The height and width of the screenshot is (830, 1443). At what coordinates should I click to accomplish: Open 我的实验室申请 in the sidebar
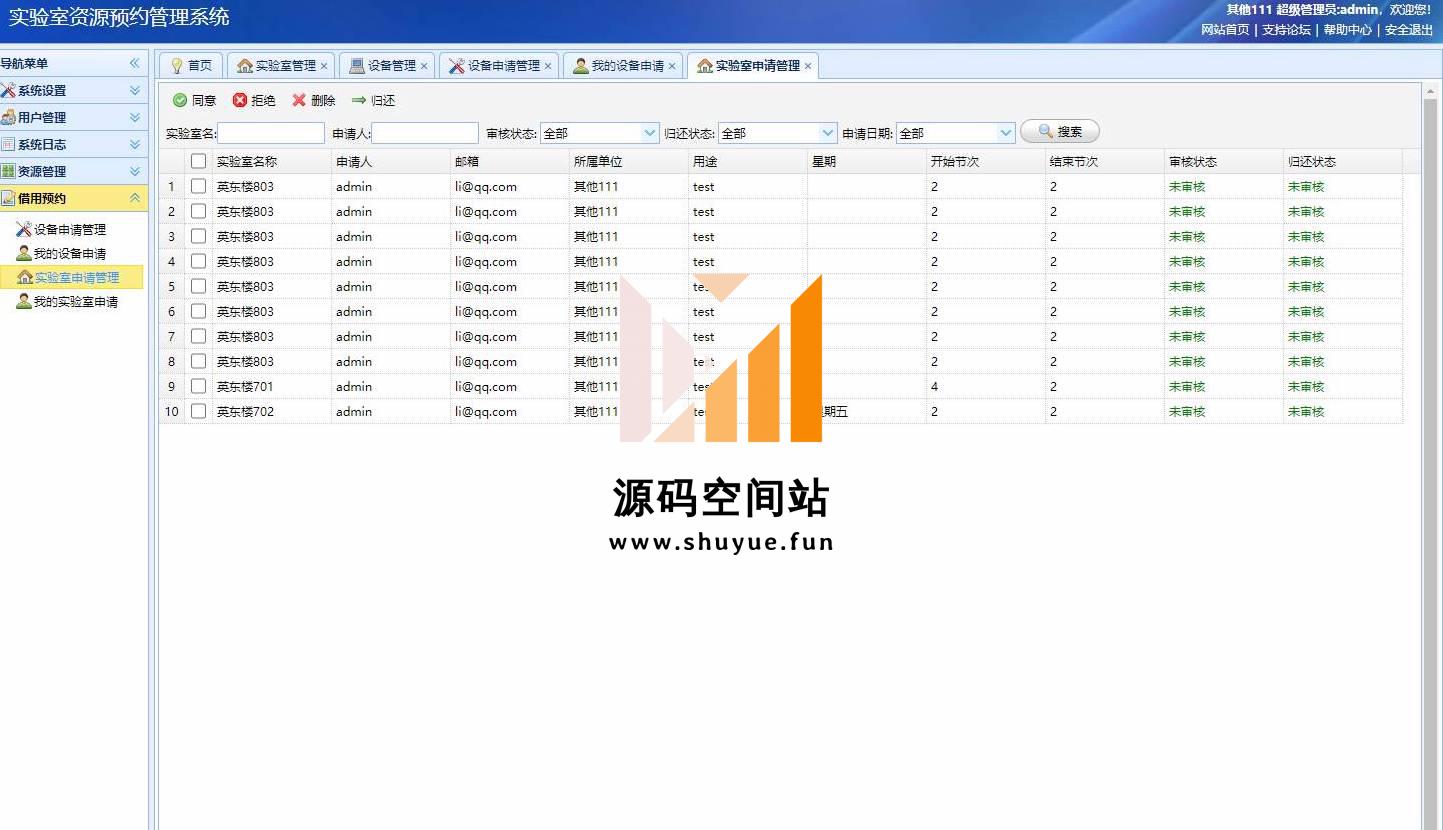(x=75, y=302)
